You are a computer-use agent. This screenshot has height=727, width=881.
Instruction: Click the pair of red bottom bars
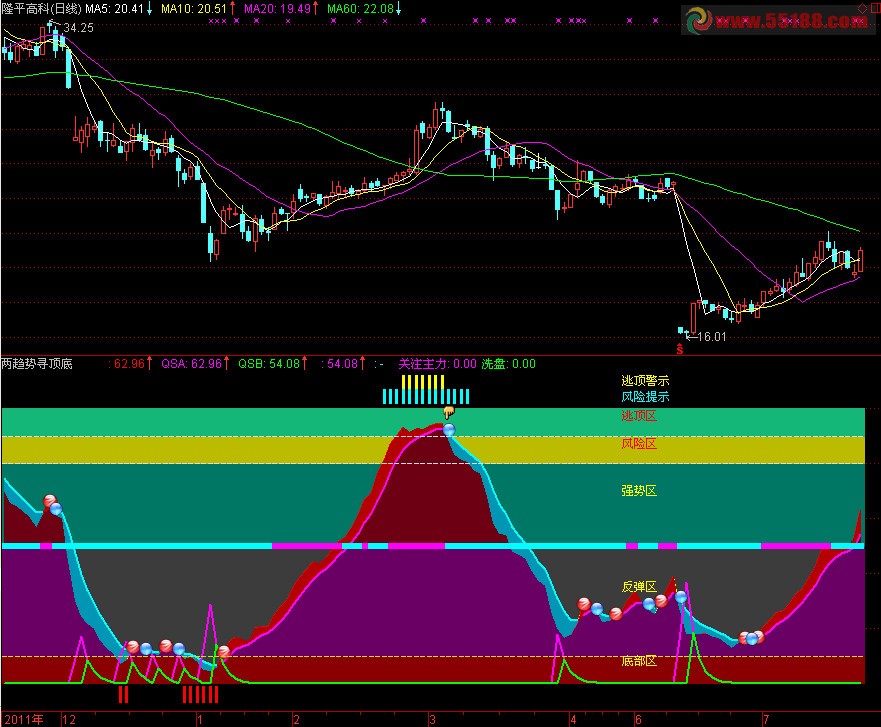[123, 694]
